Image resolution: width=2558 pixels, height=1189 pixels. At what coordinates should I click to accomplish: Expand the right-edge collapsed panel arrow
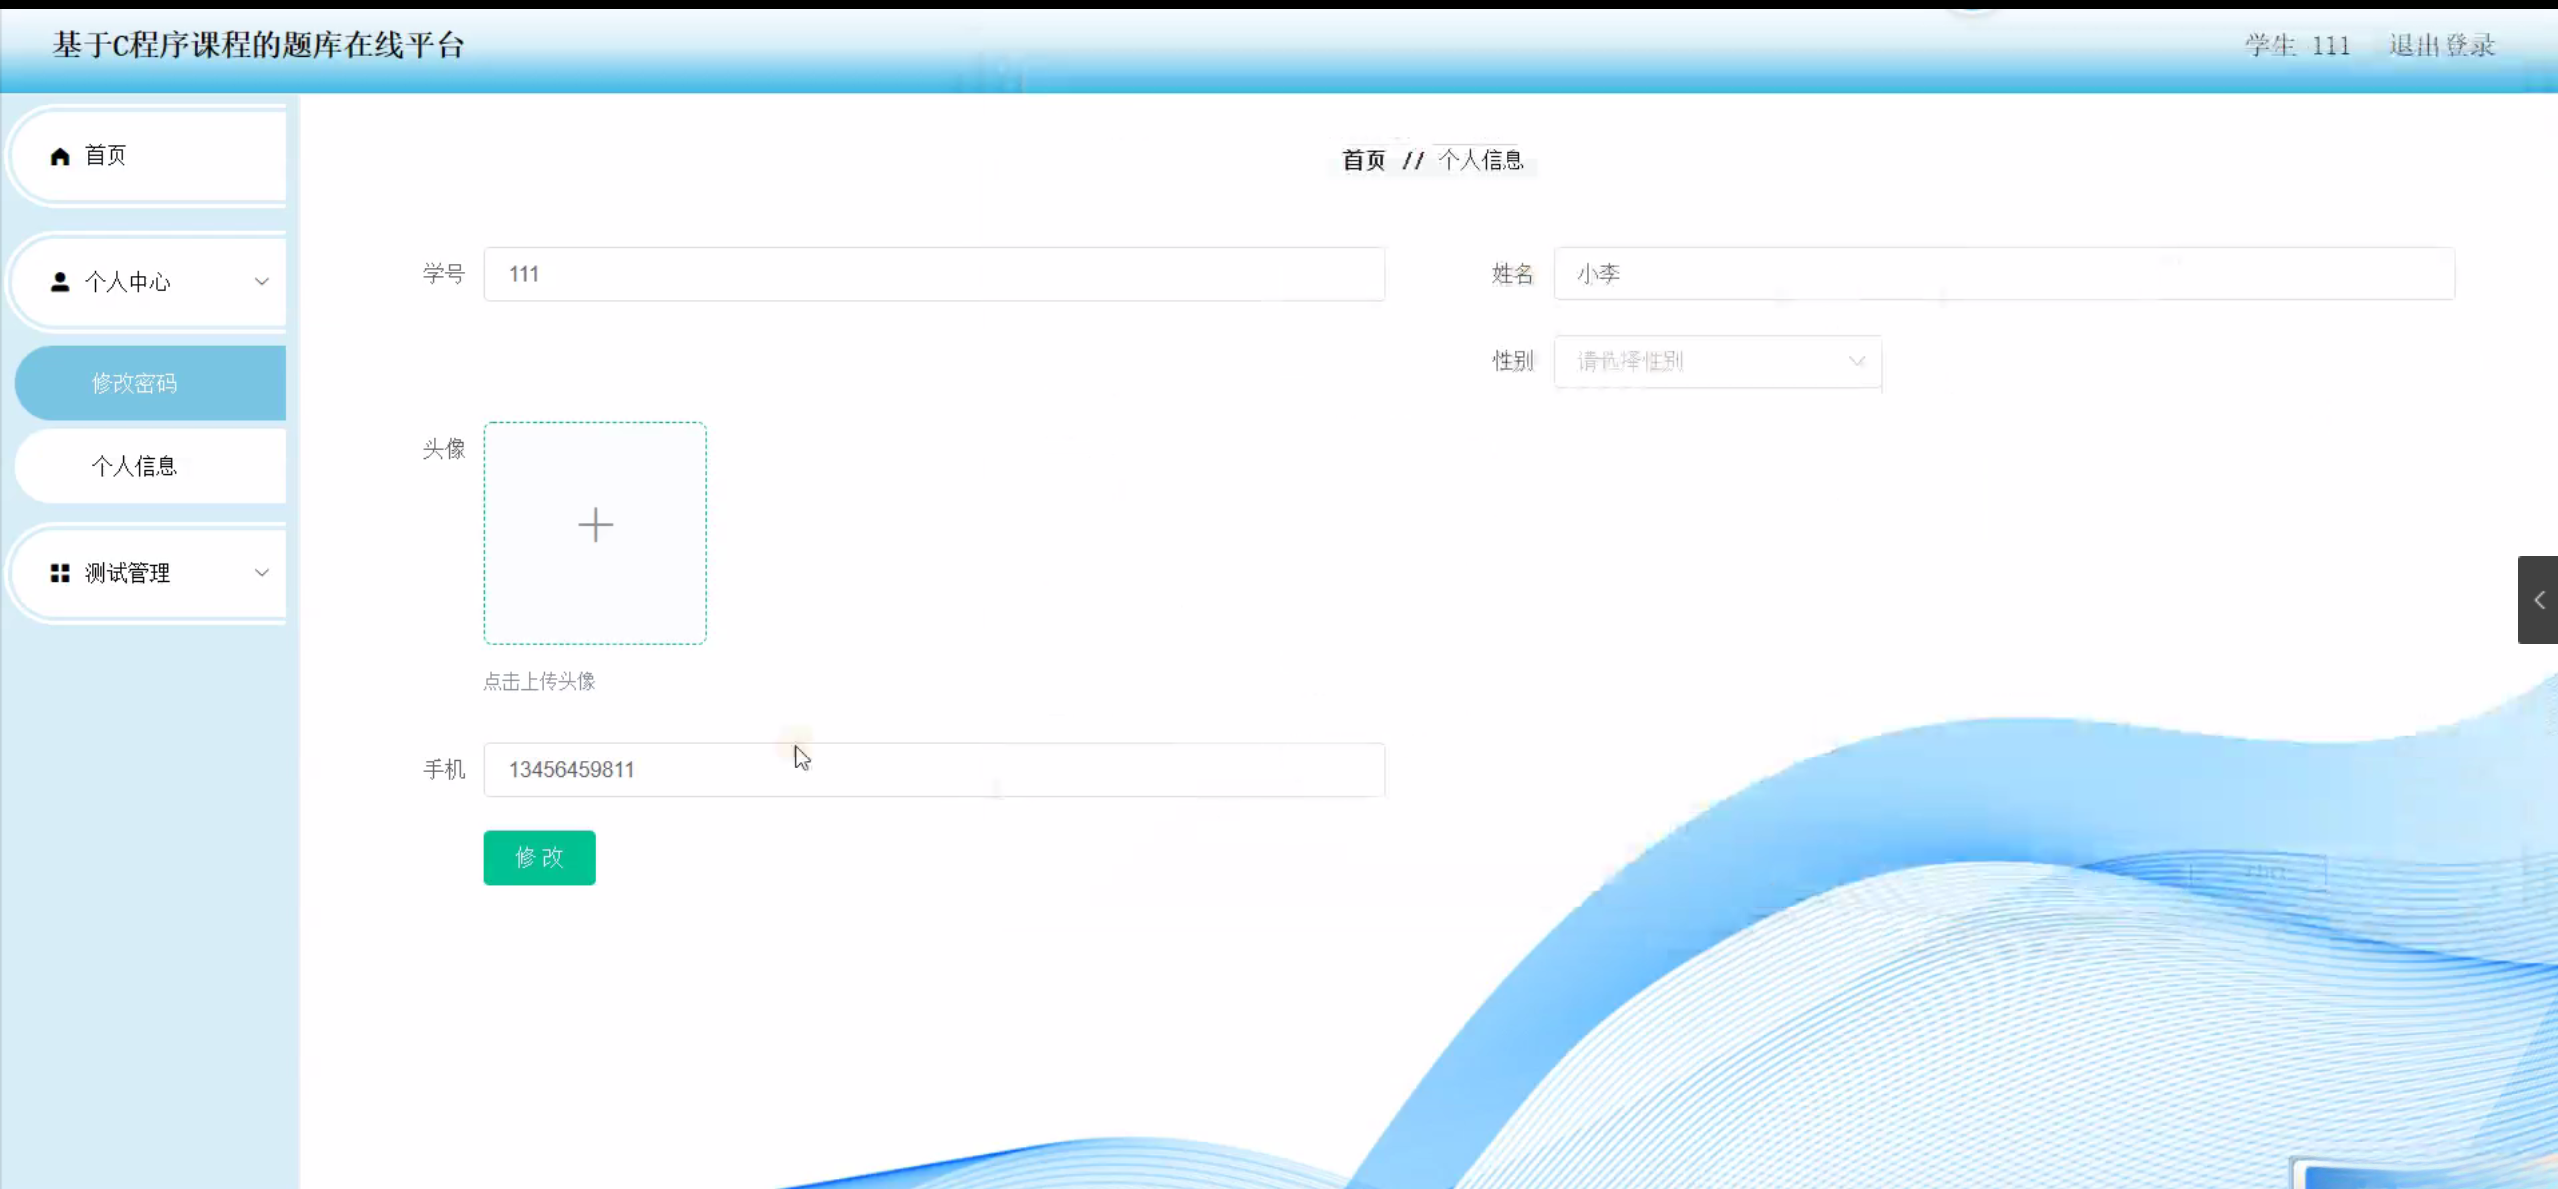2538,600
